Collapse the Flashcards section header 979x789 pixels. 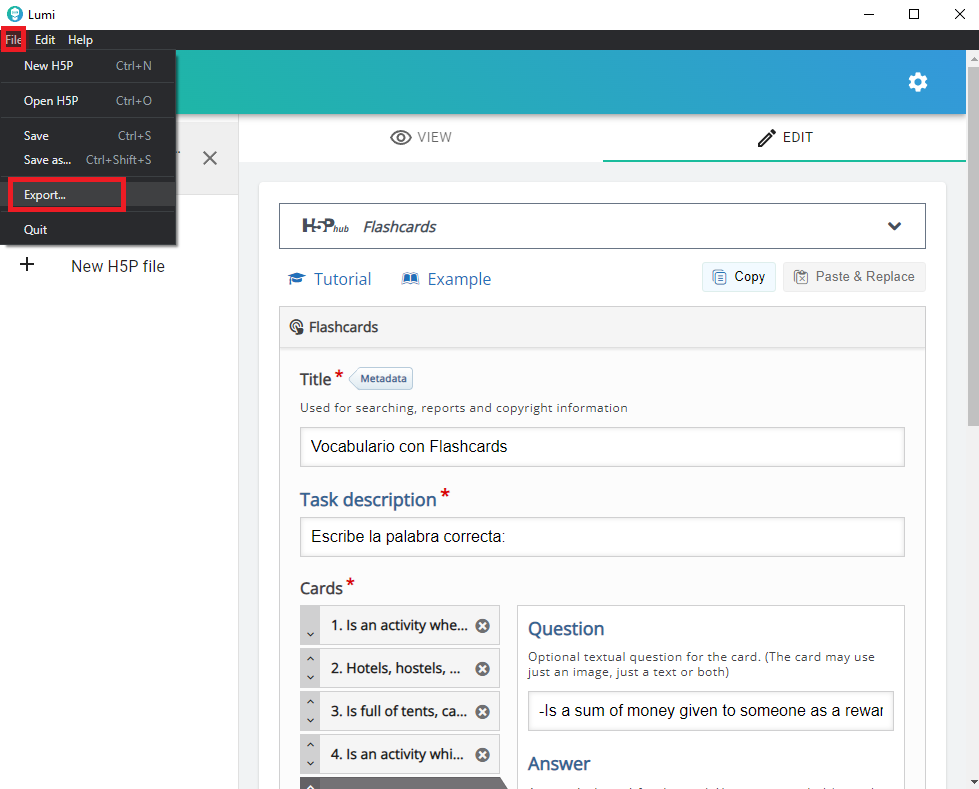pyautogui.click(x=602, y=327)
